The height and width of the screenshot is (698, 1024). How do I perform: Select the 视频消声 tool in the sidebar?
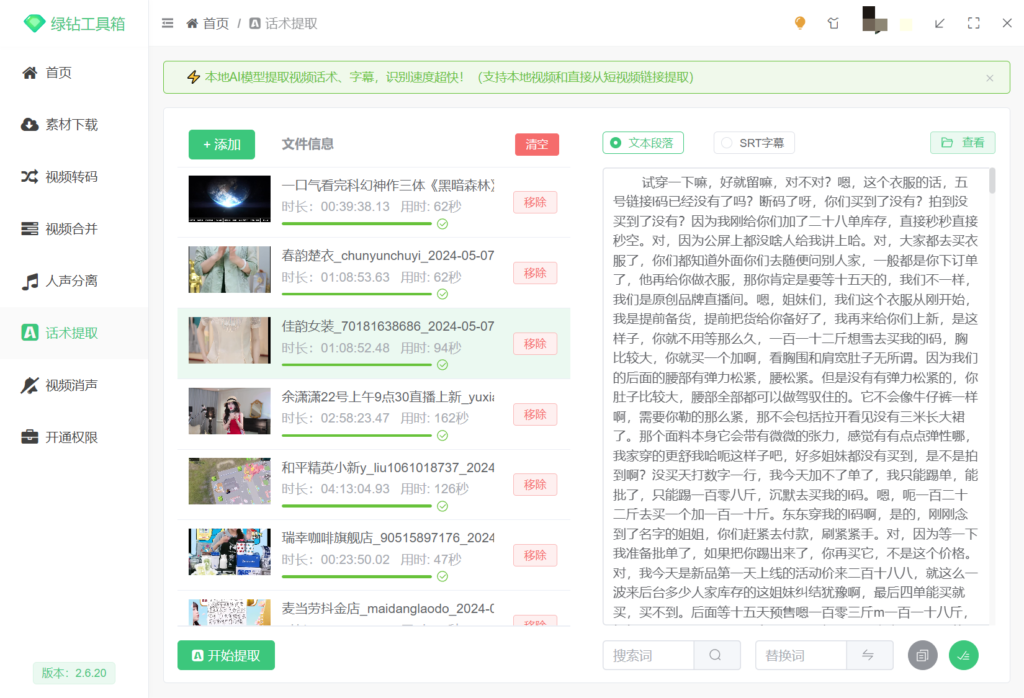(73, 385)
